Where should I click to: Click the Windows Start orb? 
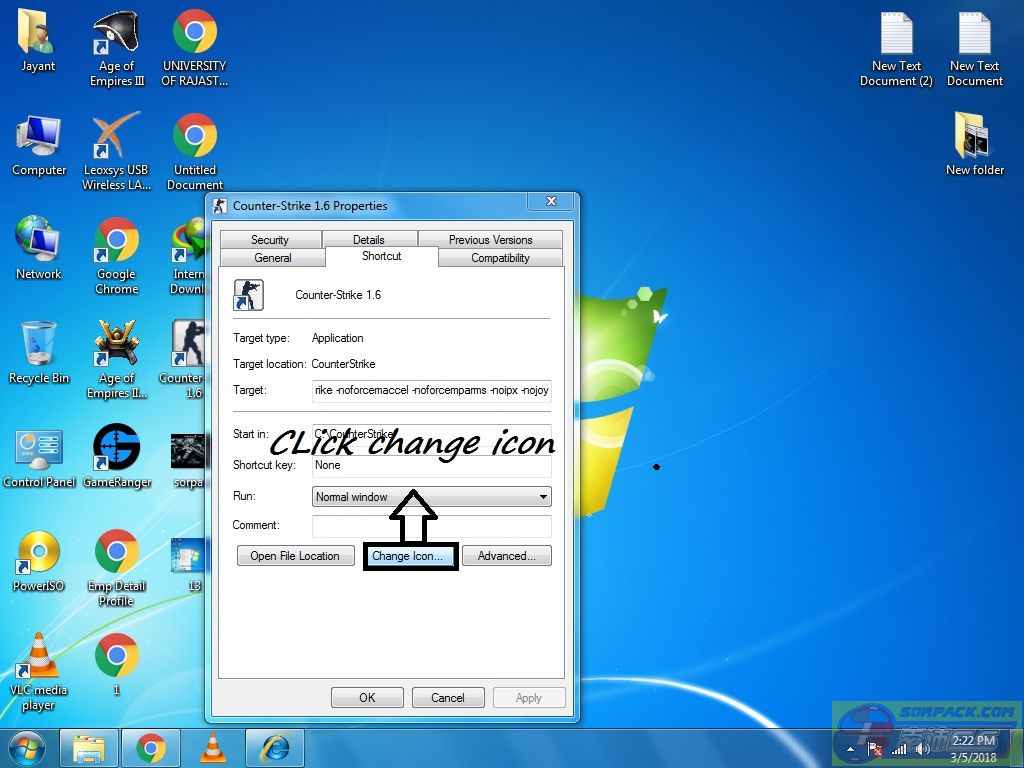point(27,748)
